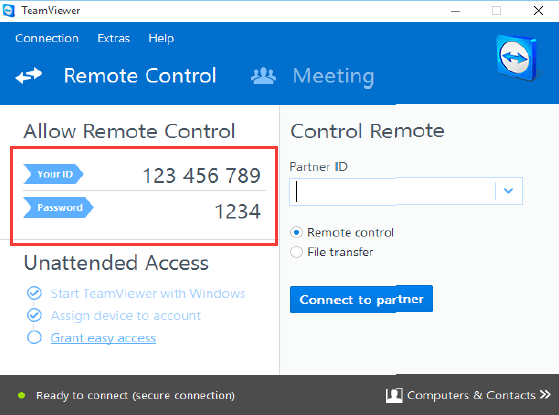The width and height of the screenshot is (559, 415).
Task: Switch to the Meeting tab
Action: point(333,76)
